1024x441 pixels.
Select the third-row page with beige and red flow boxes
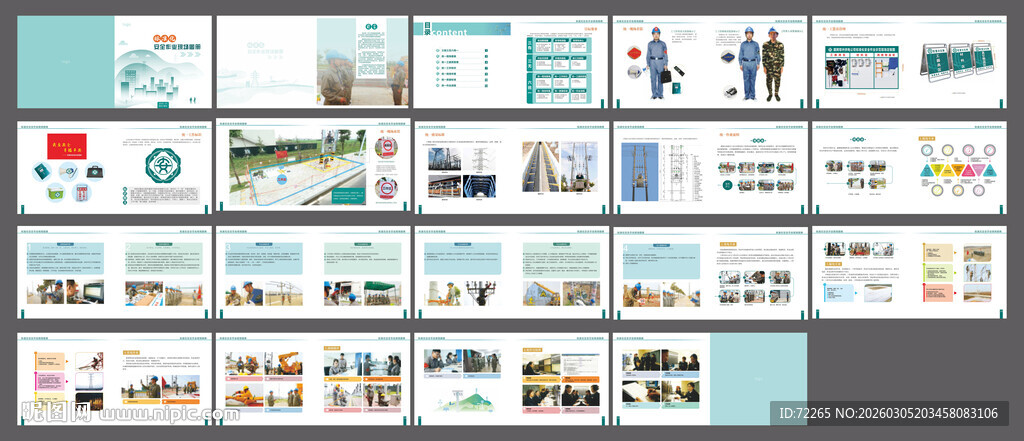tap(909, 272)
